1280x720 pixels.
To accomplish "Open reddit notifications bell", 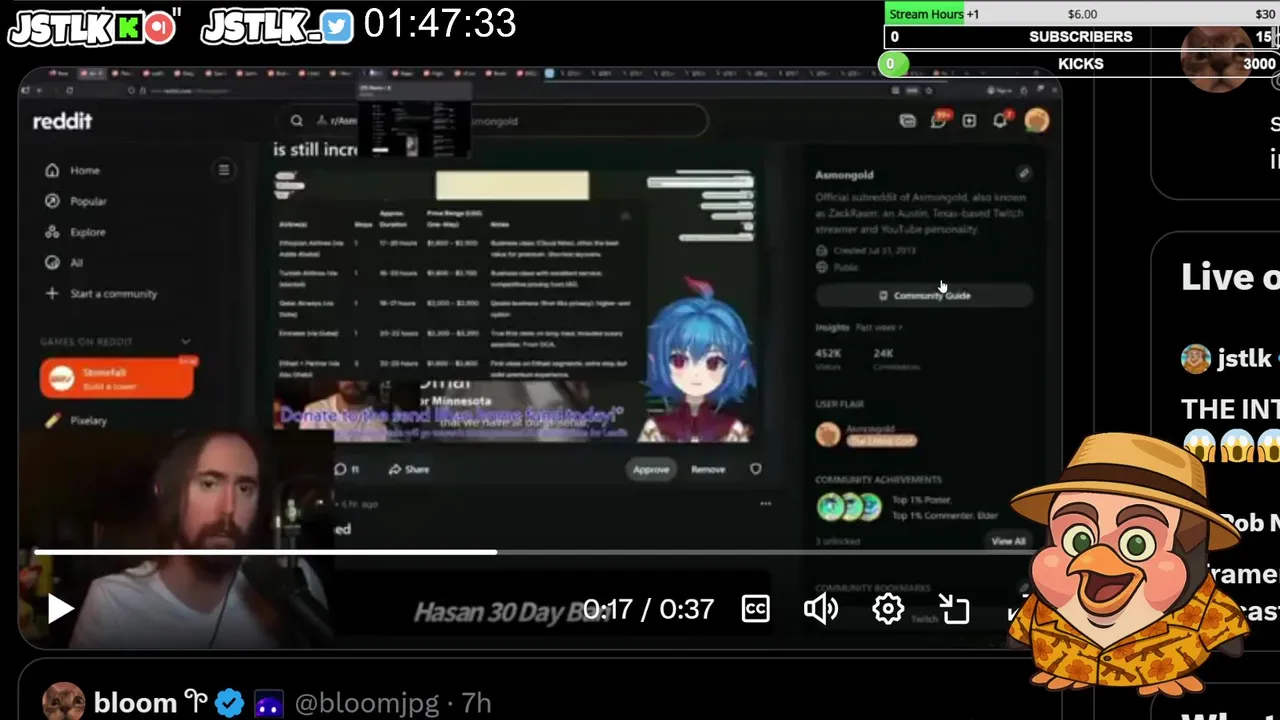I will (1000, 121).
